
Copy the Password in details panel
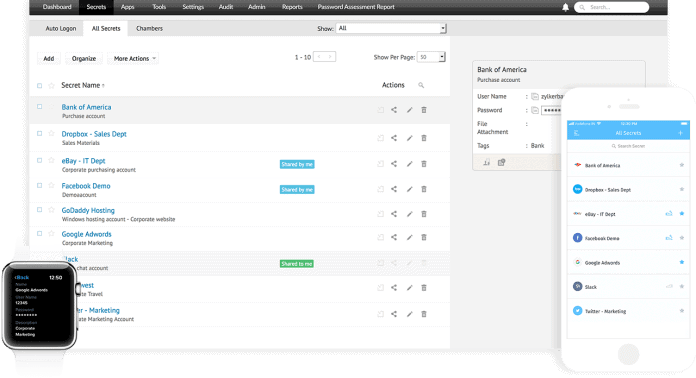tap(535, 110)
